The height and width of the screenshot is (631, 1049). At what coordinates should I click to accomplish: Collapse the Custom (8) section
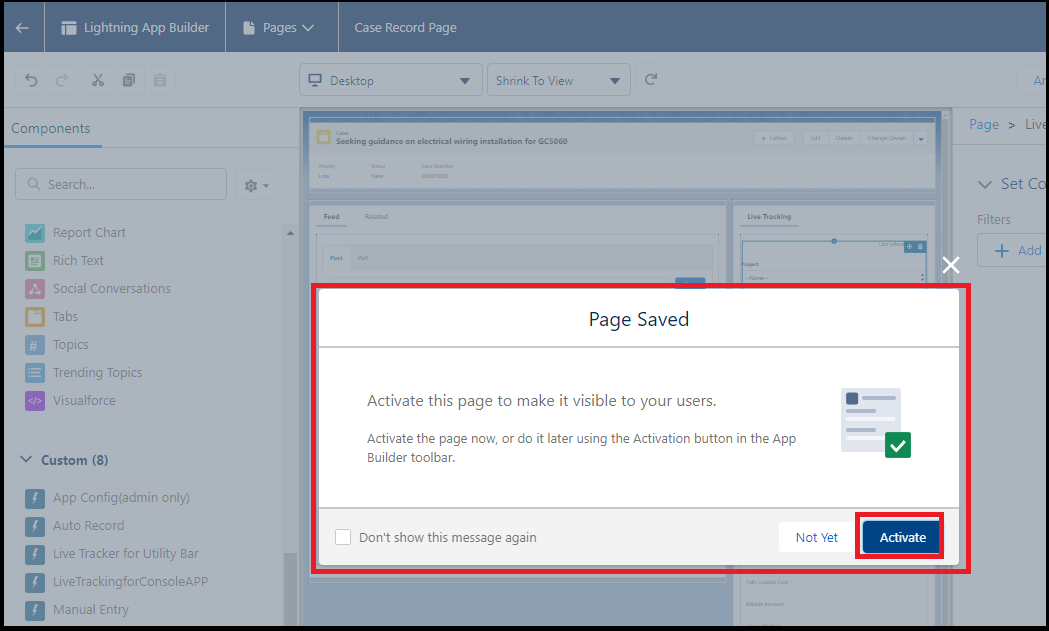26,460
